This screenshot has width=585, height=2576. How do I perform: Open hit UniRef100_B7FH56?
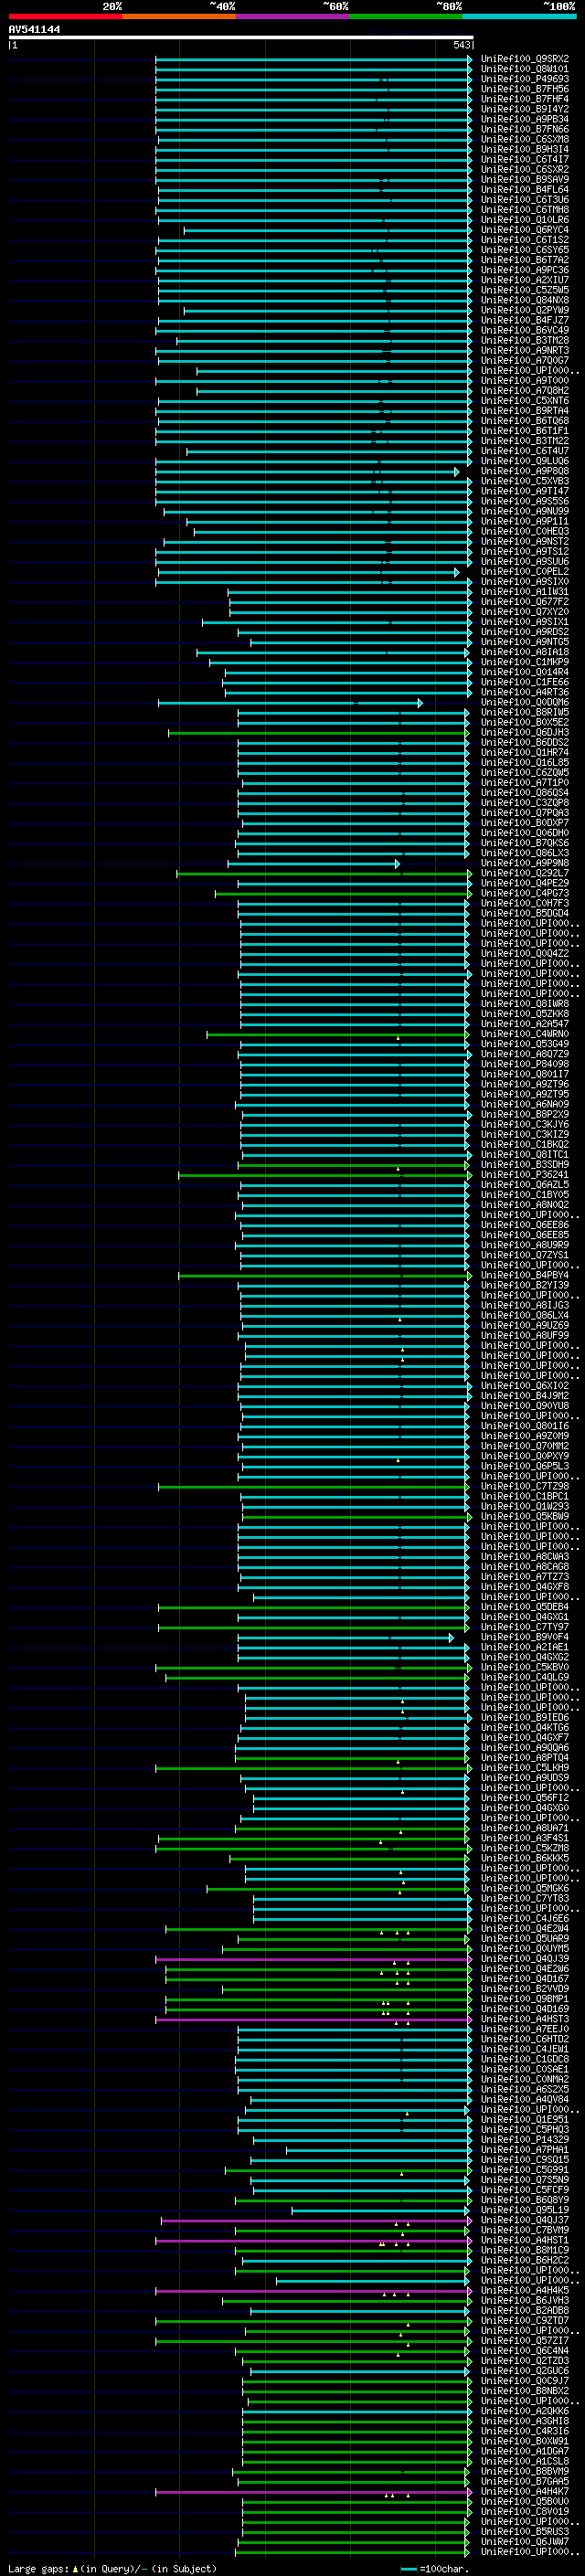click(525, 89)
